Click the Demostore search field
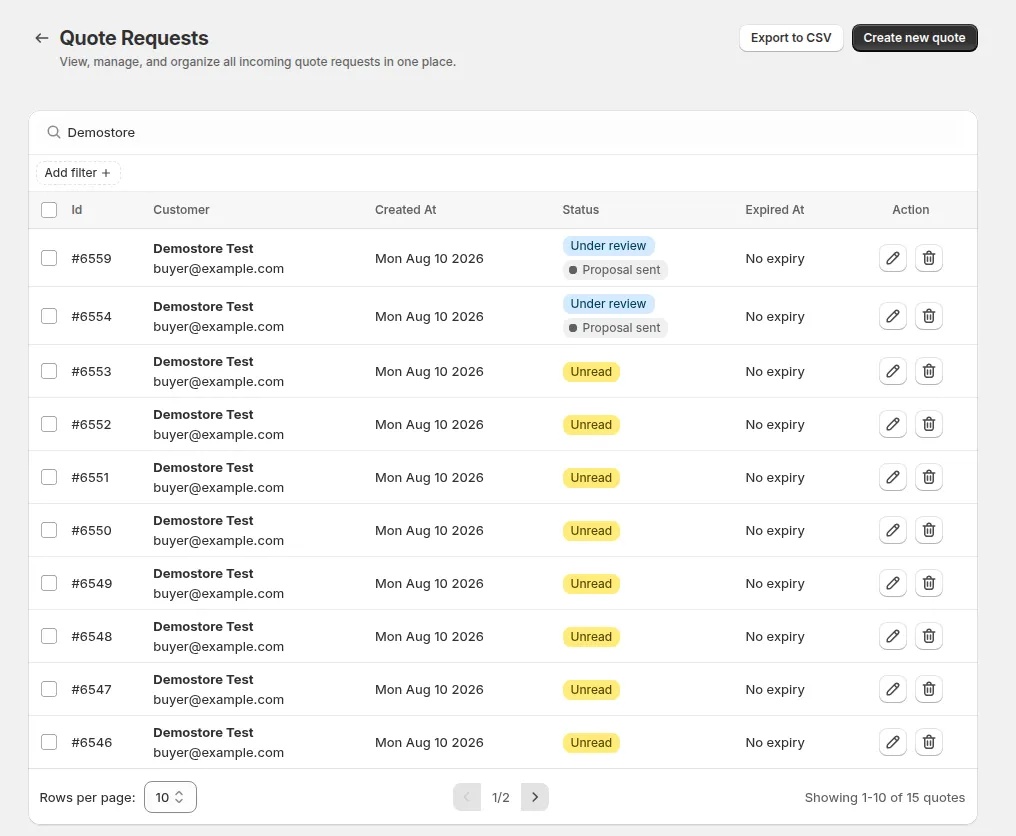This screenshot has height=836, width=1016. (503, 132)
